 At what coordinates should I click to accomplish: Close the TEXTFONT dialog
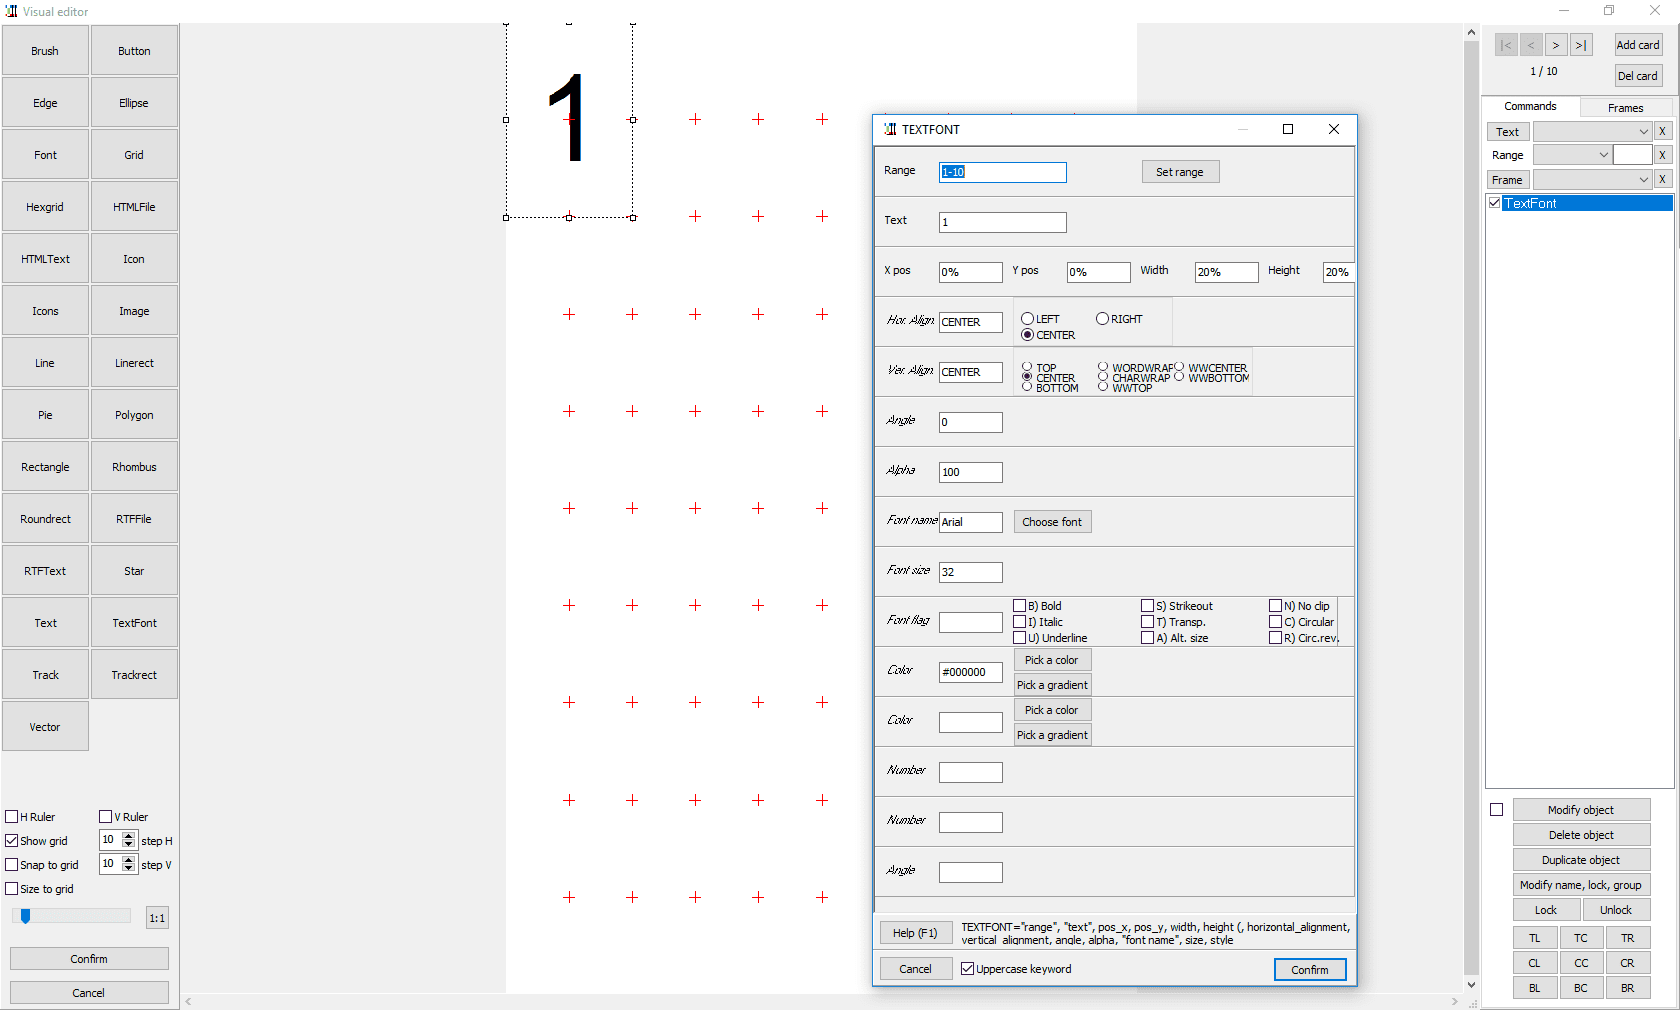click(1334, 129)
